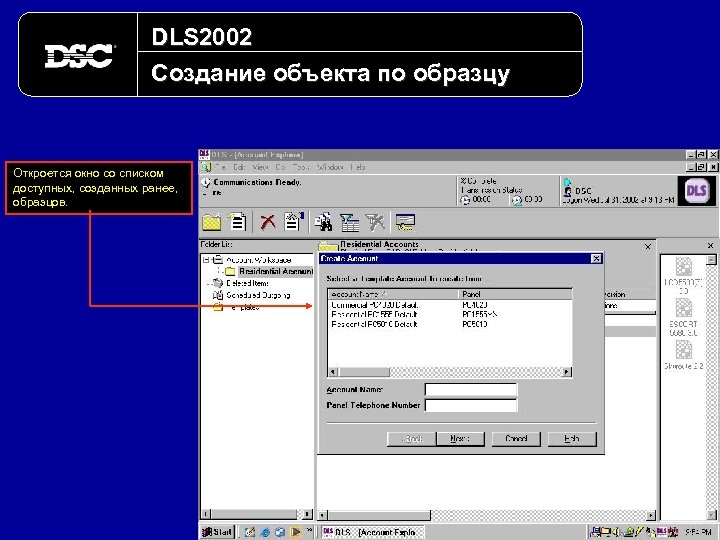Click the PC4020 panel cell
This screenshot has height=540, width=720.
coord(475,305)
